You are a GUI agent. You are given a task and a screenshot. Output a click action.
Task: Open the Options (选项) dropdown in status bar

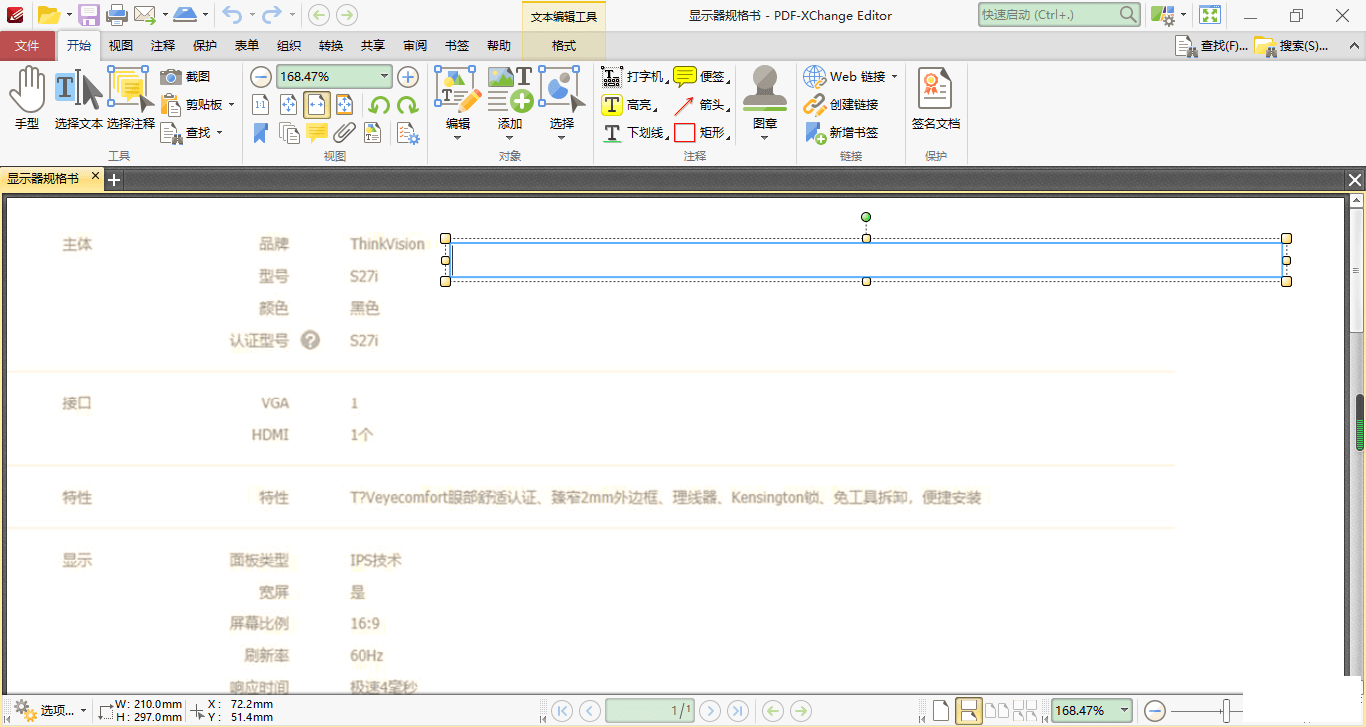pyautogui.click(x=49, y=711)
